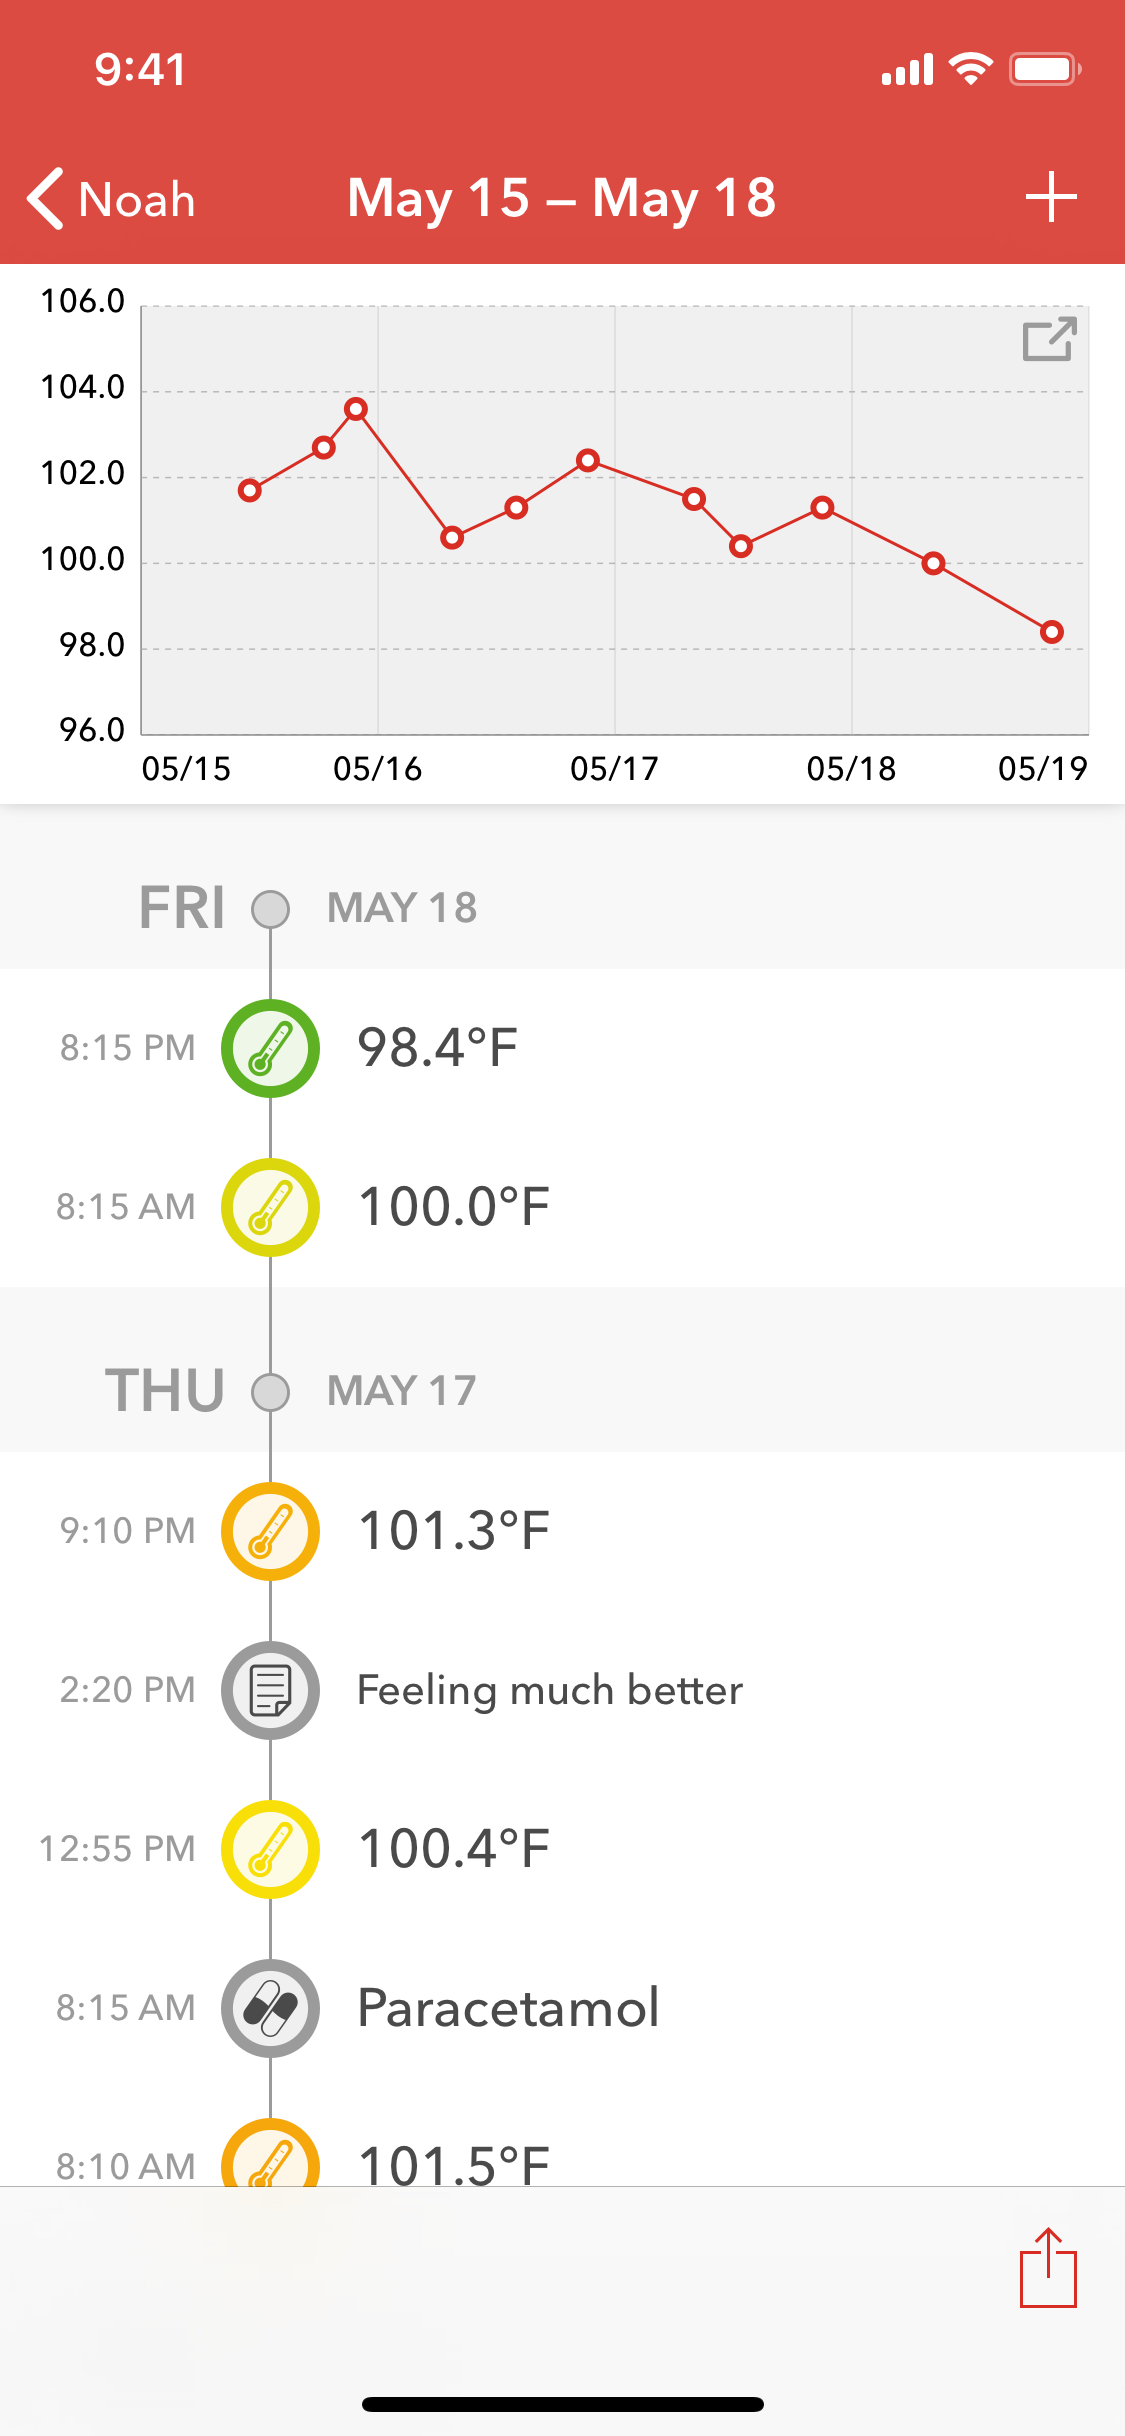
Task: Select the pill icon next to Paracetamol
Action: click(270, 2008)
